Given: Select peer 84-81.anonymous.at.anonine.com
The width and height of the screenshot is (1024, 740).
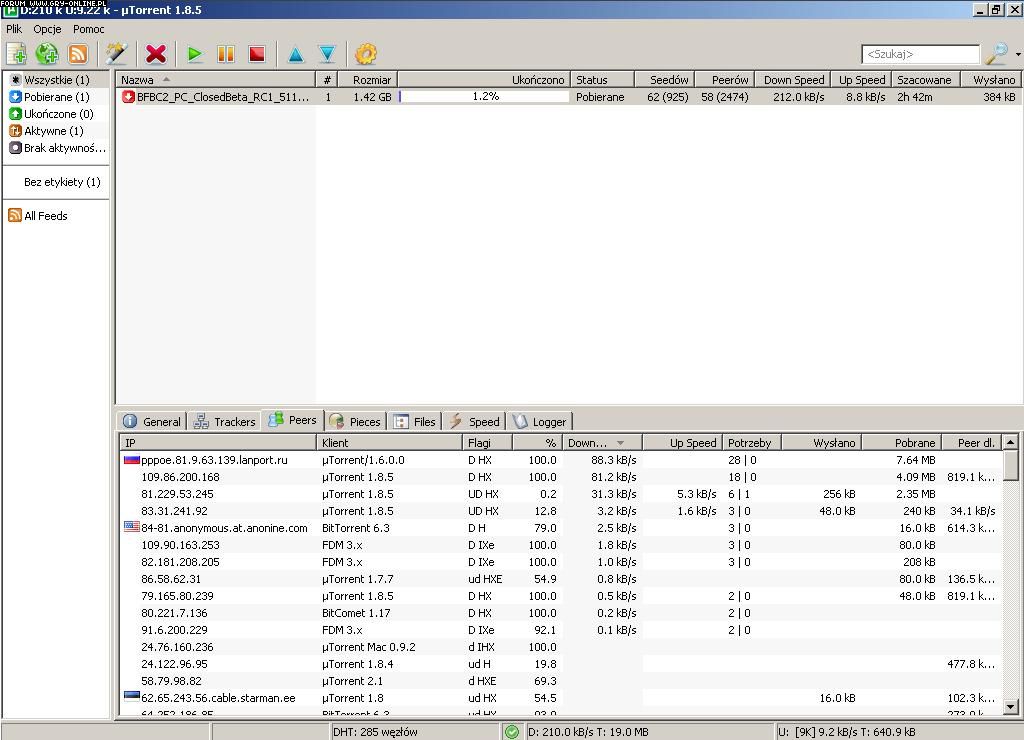Looking at the screenshot, I should pyautogui.click(x=560, y=528).
